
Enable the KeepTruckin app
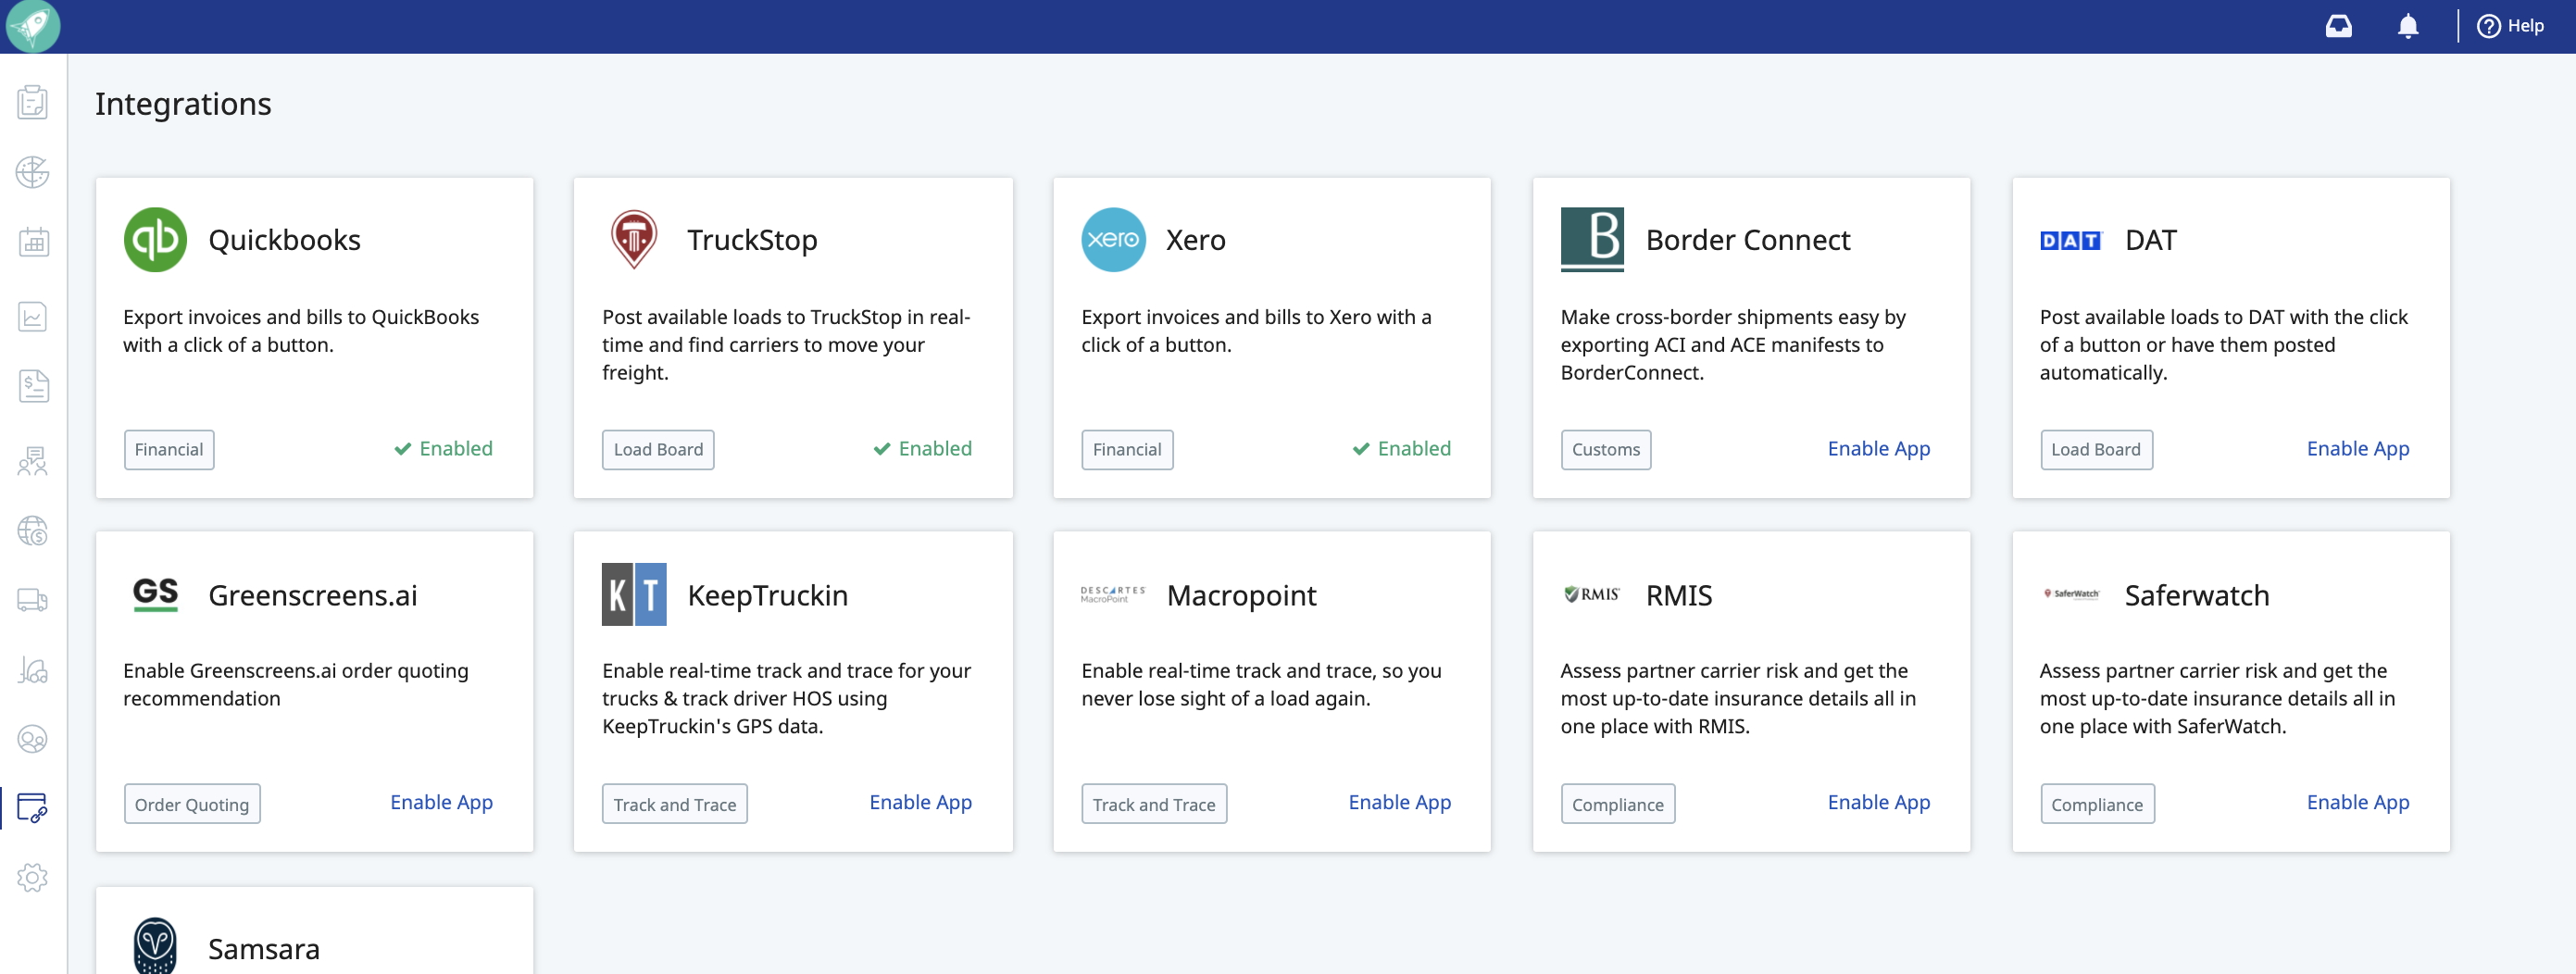tap(920, 803)
